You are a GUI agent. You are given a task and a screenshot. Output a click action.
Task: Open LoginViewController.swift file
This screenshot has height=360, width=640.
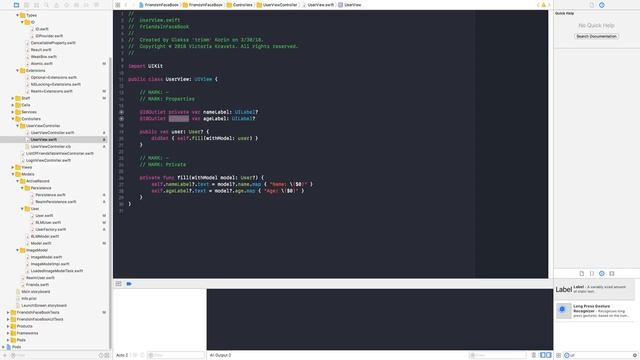pyautogui.click(x=48, y=160)
